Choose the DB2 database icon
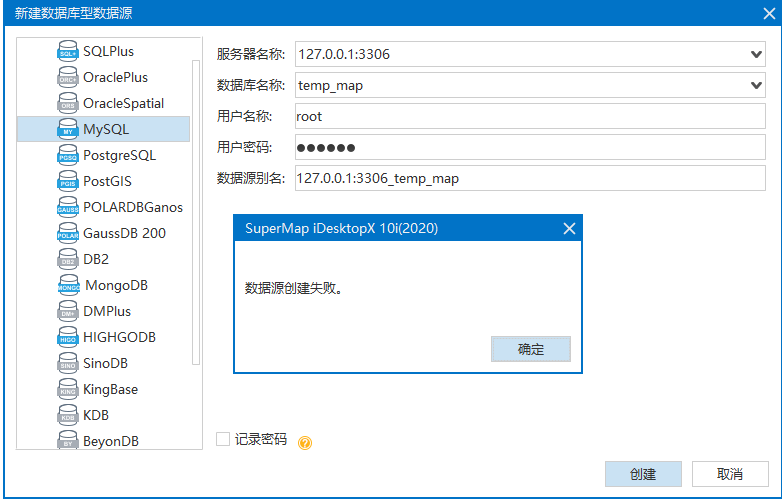Image resolution: width=782 pixels, height=500 pixels. coord(68,259)
